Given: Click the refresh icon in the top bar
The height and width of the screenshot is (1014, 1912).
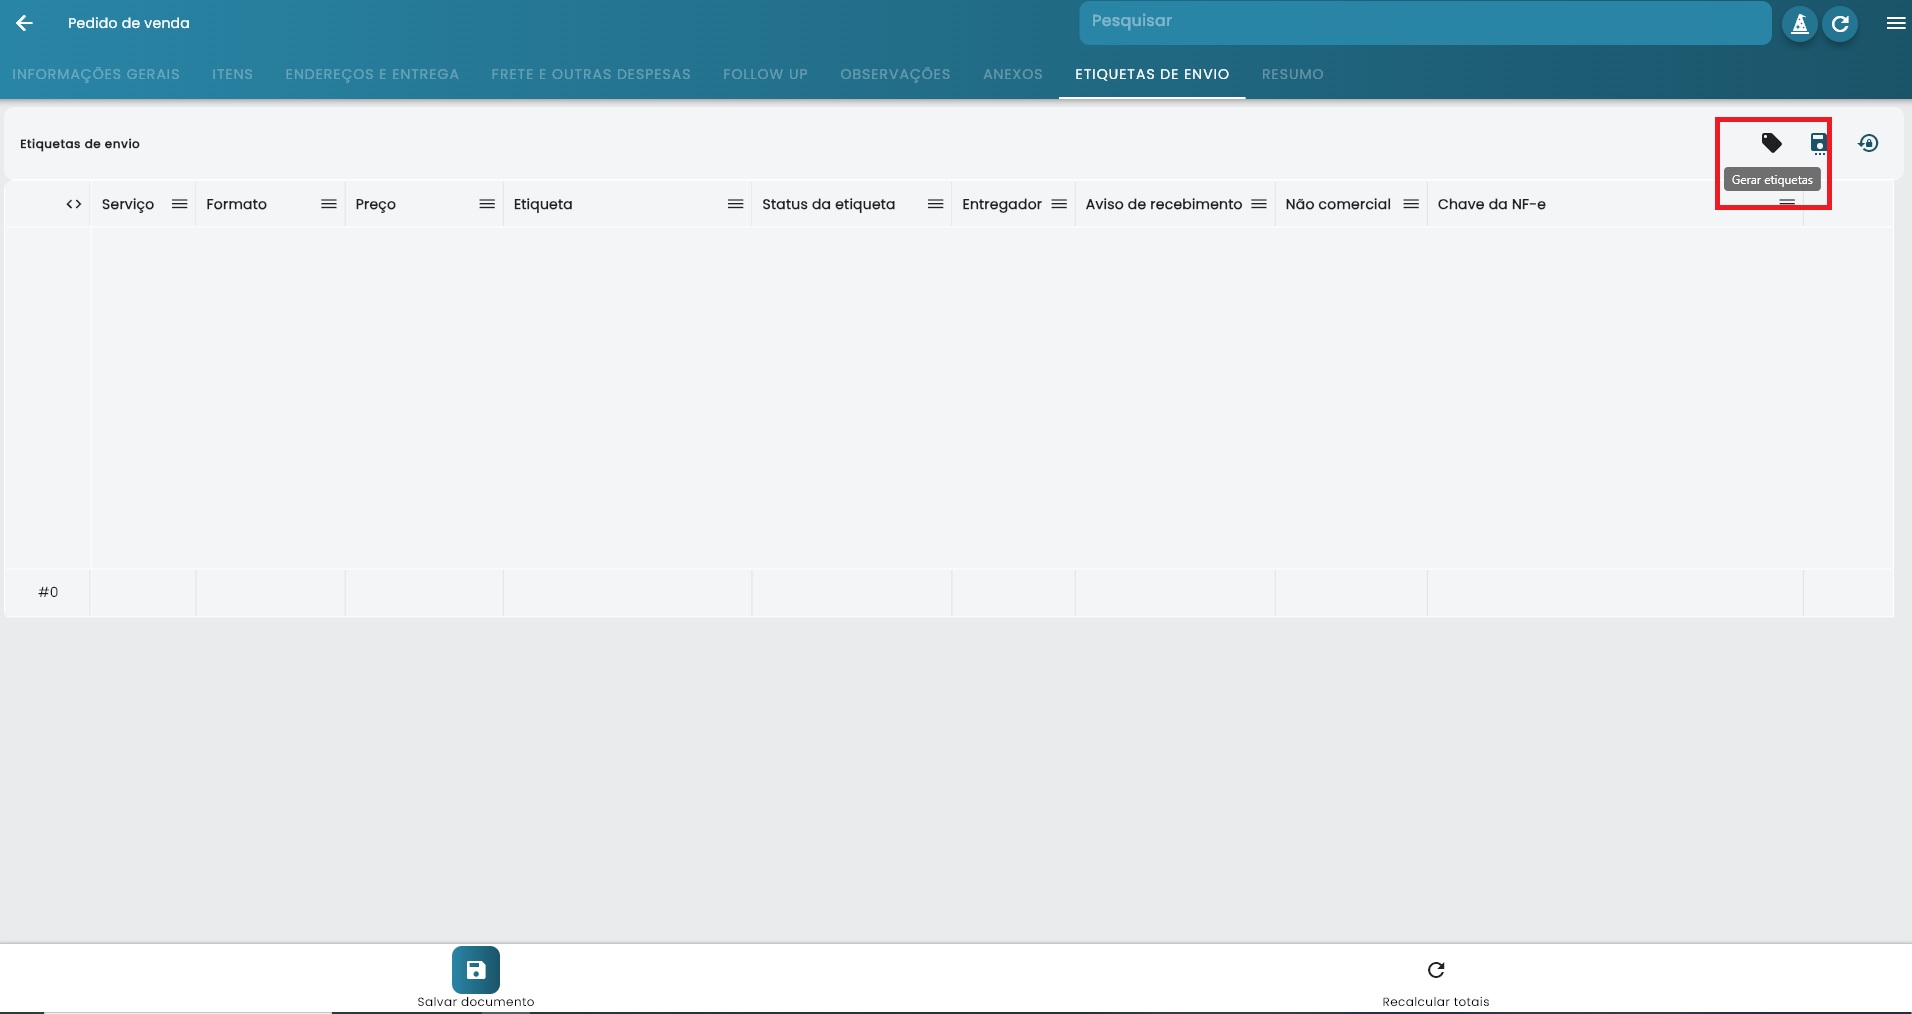Looking at the screenshot, I should (1840, 23).
